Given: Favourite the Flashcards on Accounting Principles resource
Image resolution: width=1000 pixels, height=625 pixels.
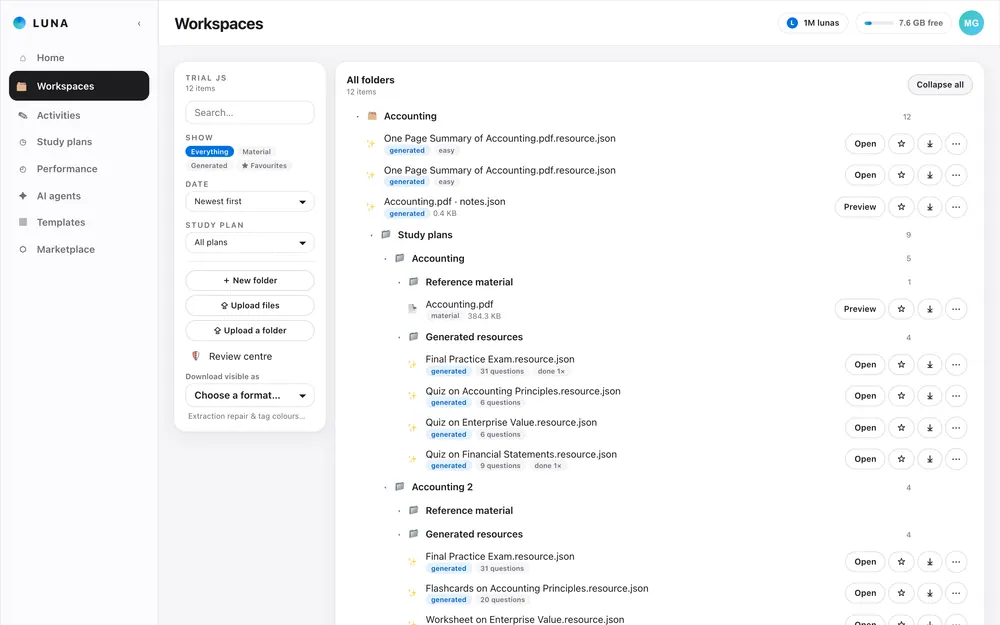Looking at the screenshot, I should [x=901, y=593].
